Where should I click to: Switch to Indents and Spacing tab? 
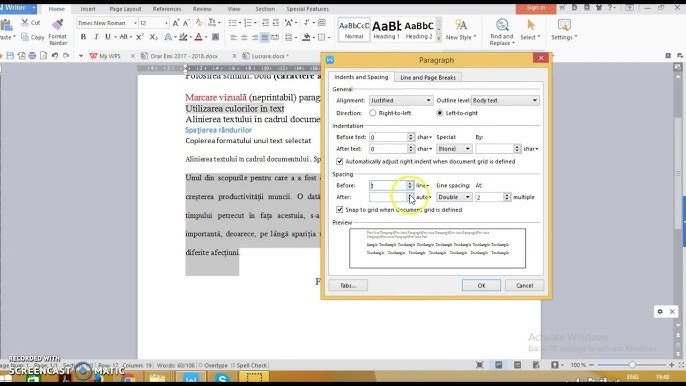(x=361, y=77)
